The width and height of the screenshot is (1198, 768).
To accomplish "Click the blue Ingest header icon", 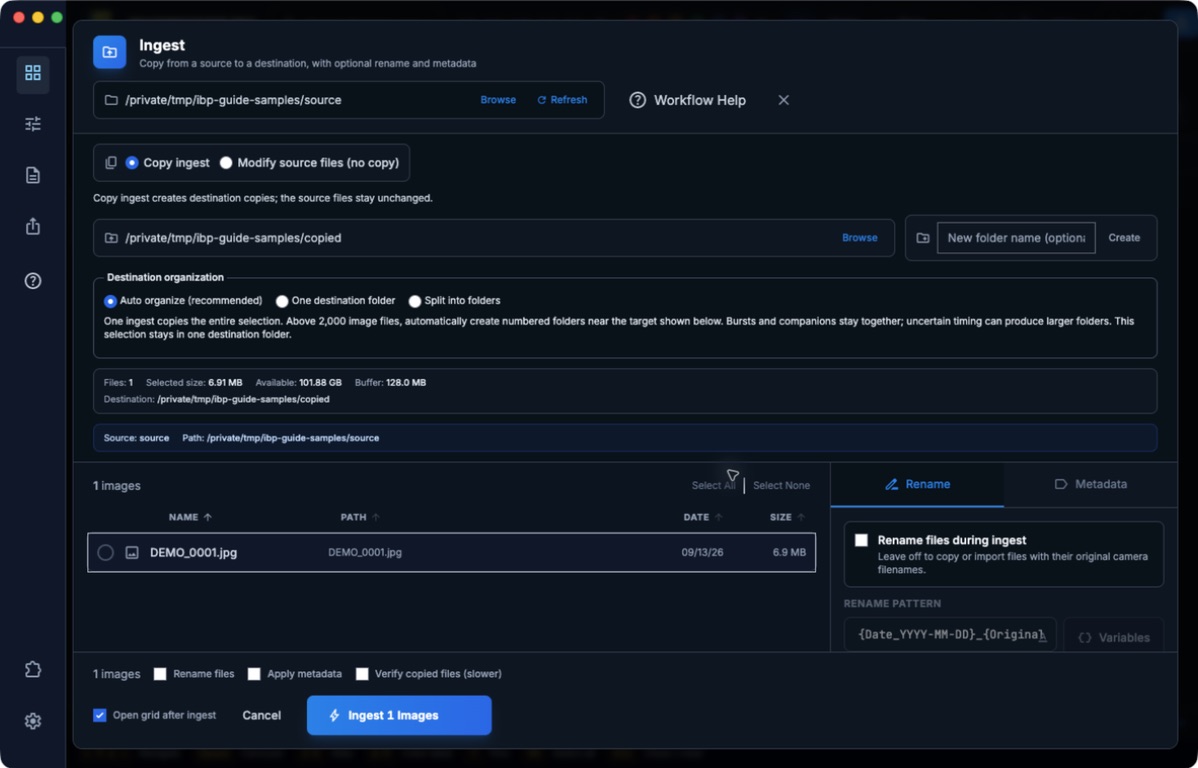I will pyautogui.click(x=109, y=52).
